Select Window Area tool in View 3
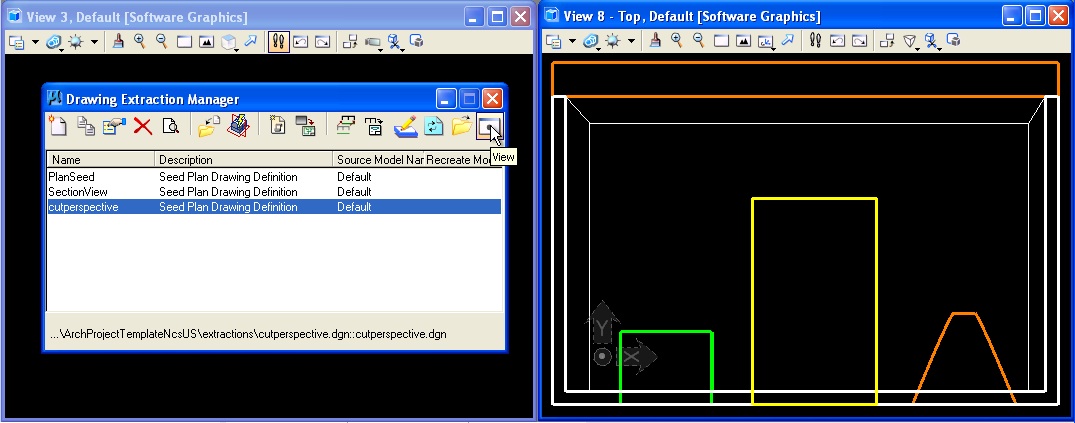This screenshot has height=423, width=1075. [184, 42]
